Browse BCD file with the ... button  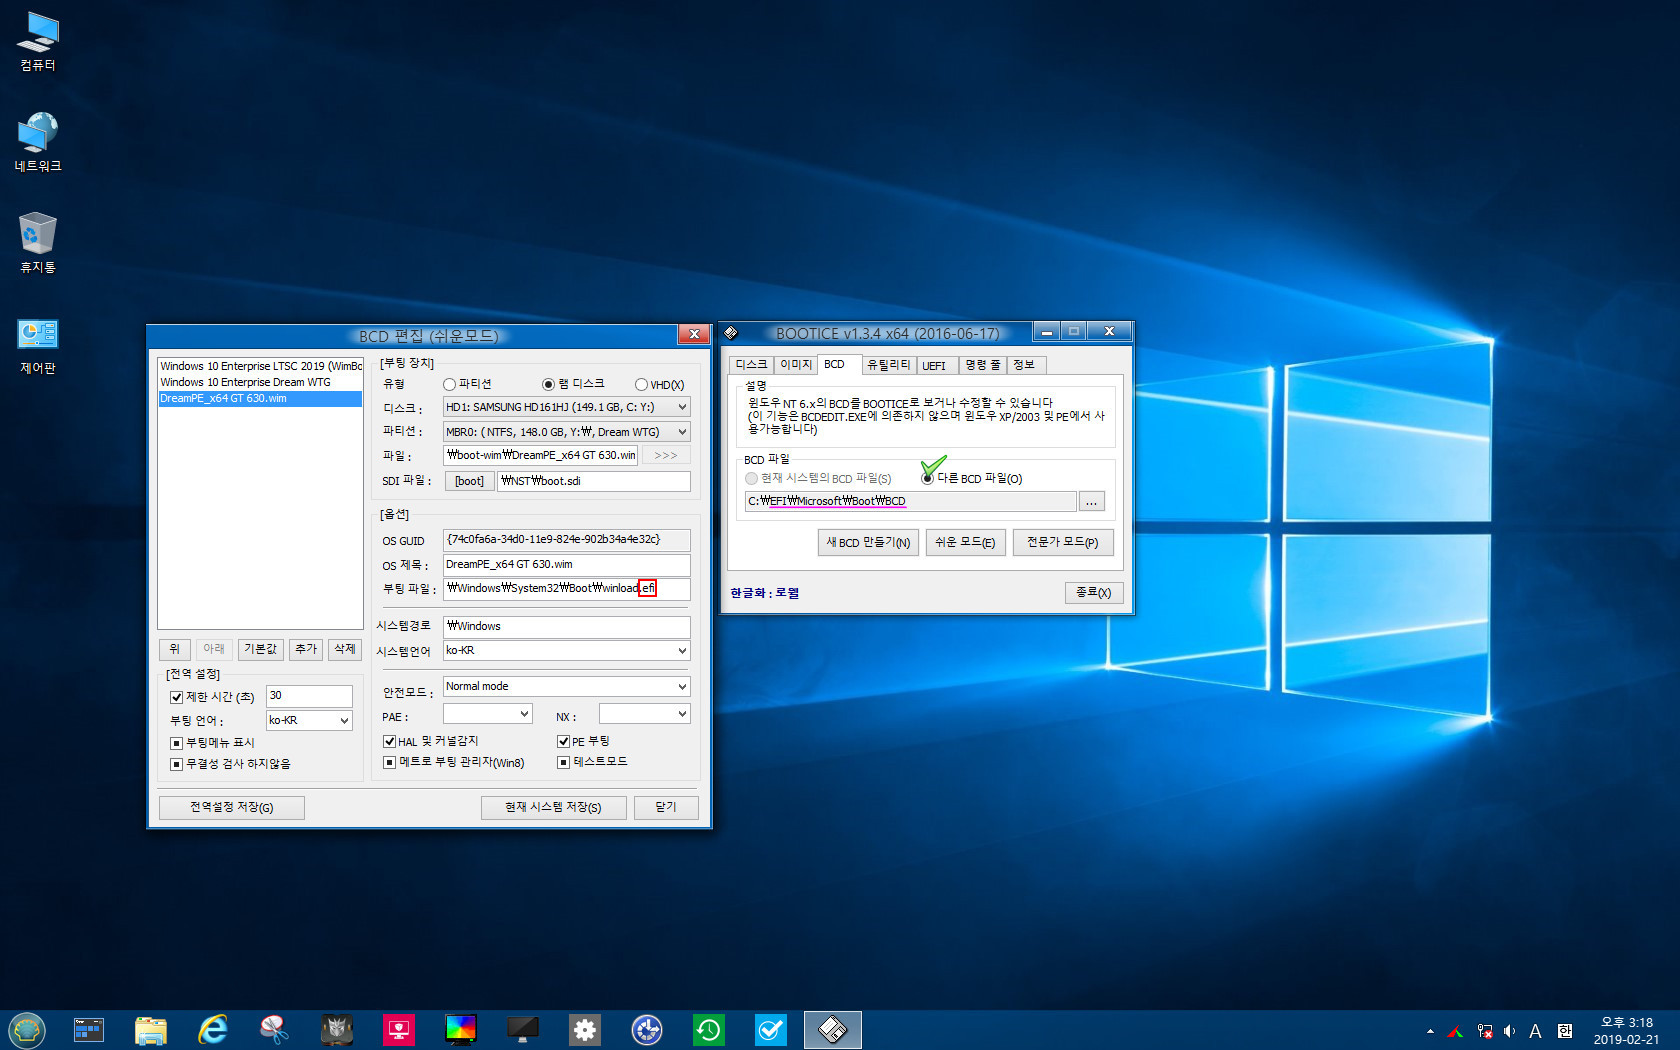(1092, 501)
